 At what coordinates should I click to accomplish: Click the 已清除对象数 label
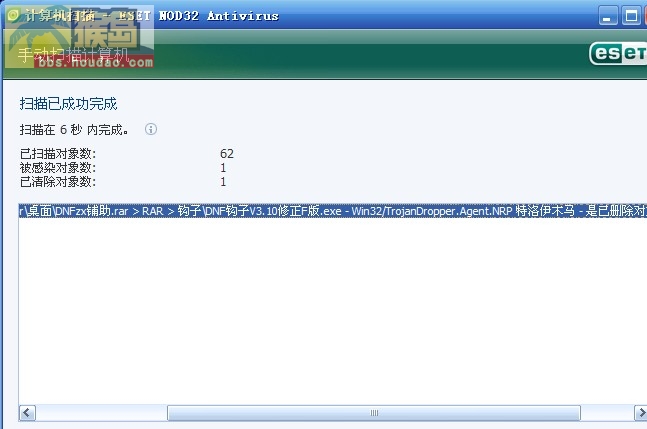[58, 182]
